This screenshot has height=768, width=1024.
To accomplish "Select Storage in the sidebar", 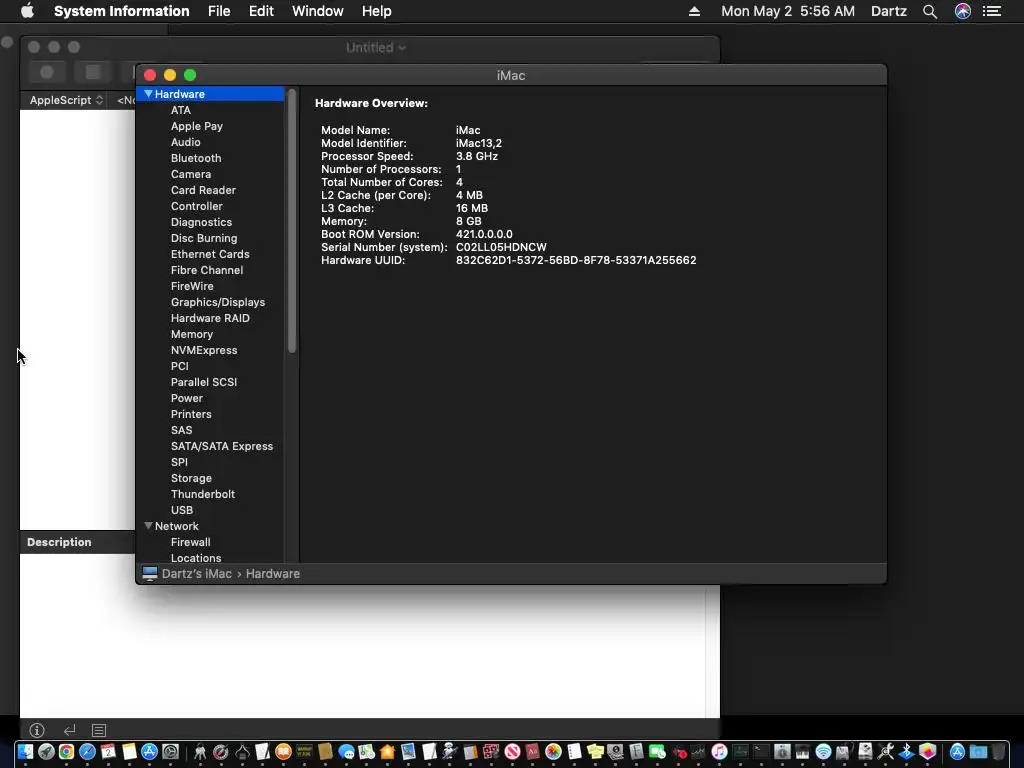I will click(x=191, y=478).
